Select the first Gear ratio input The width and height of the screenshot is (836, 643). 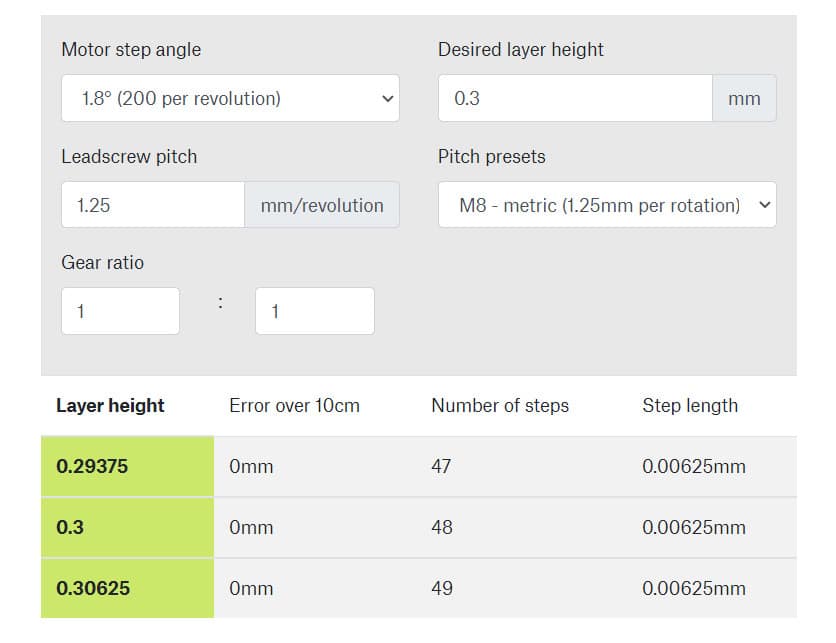click(120, 311)
